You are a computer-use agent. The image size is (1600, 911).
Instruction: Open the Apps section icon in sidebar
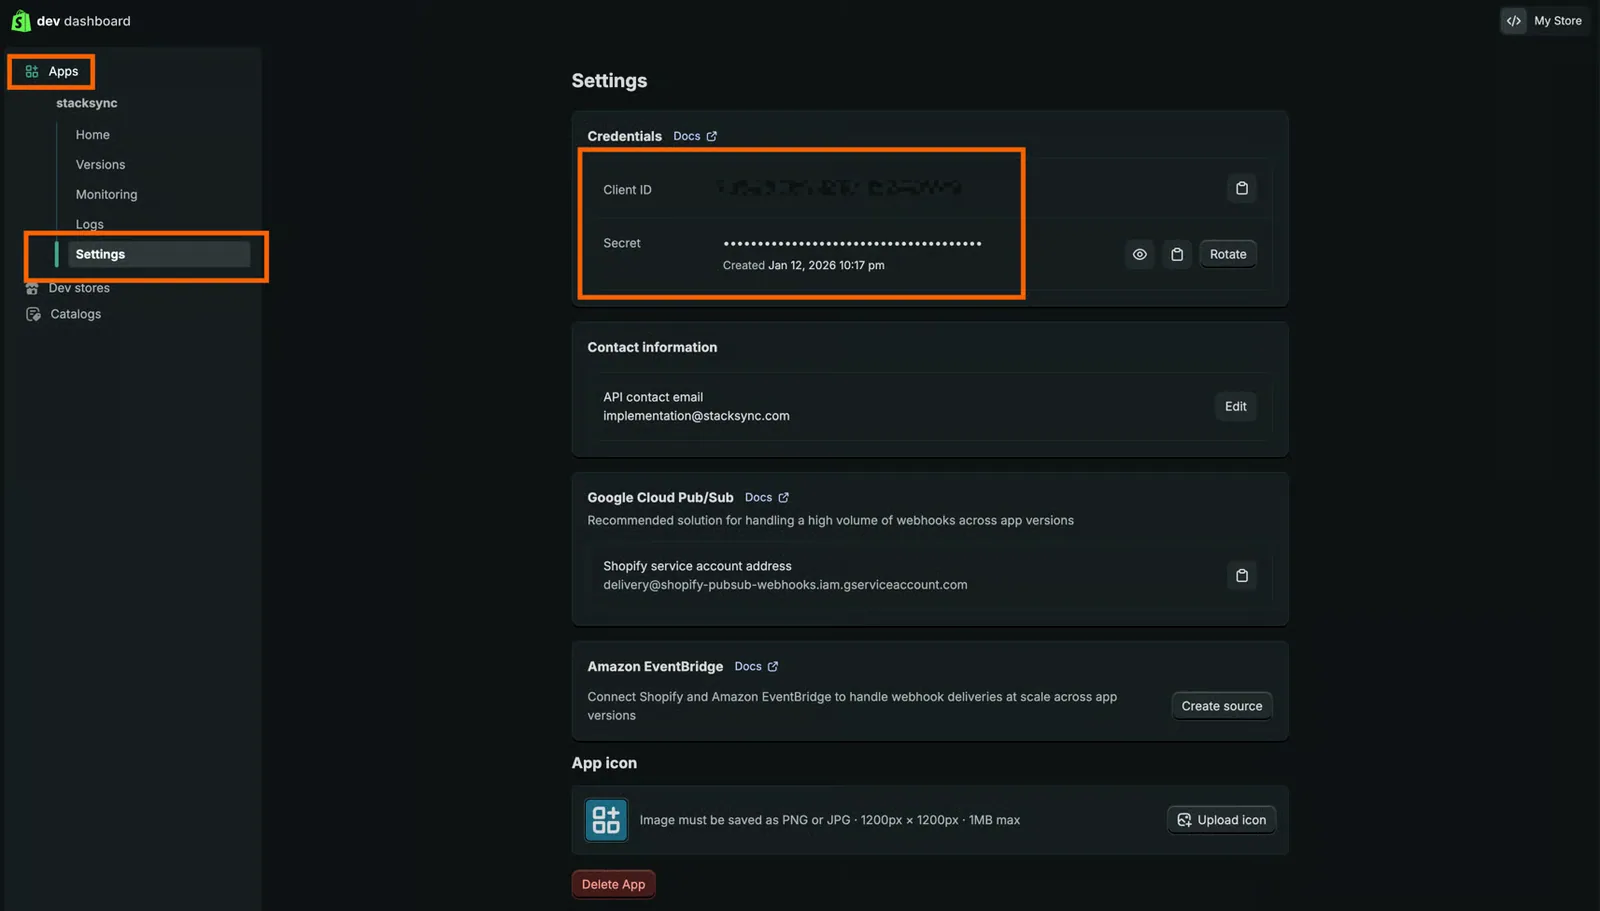point(32,71)
